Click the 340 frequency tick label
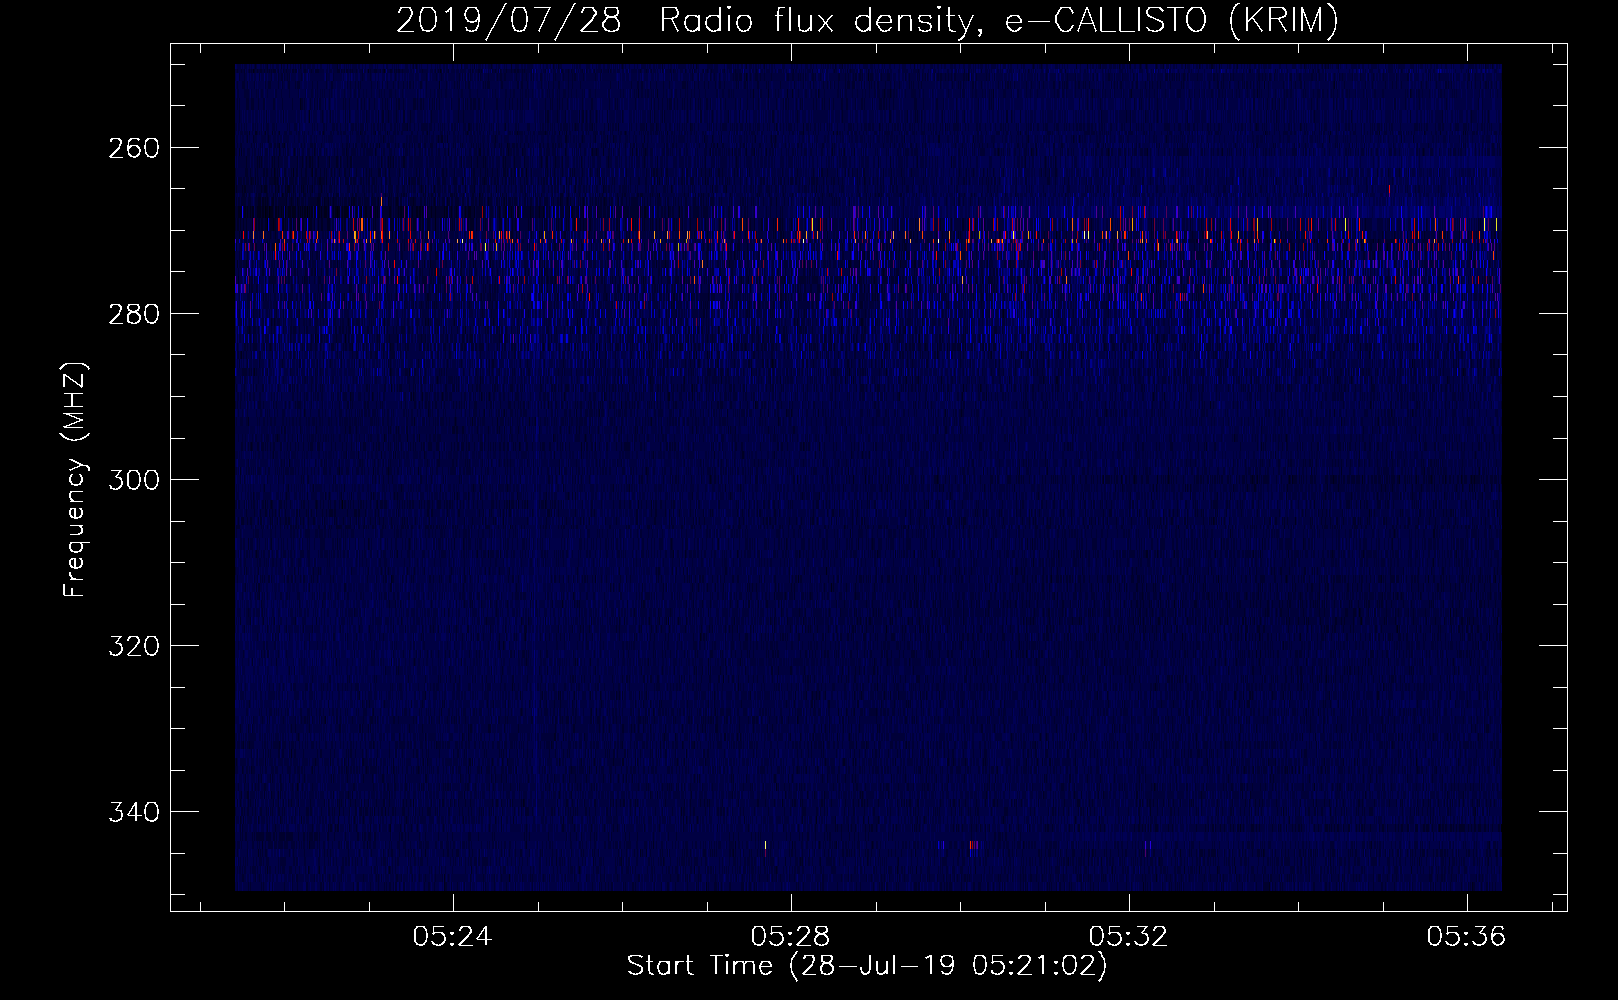 [x=133, y=812]
